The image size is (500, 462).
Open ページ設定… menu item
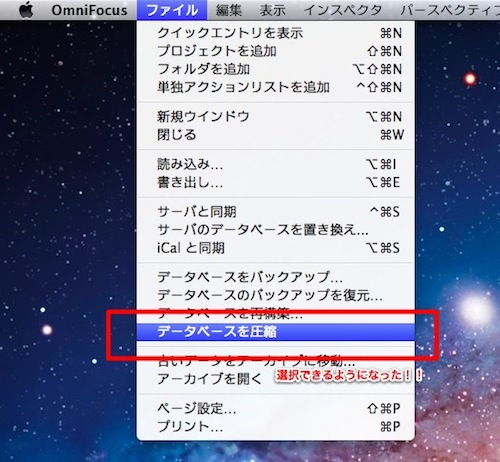276,408
